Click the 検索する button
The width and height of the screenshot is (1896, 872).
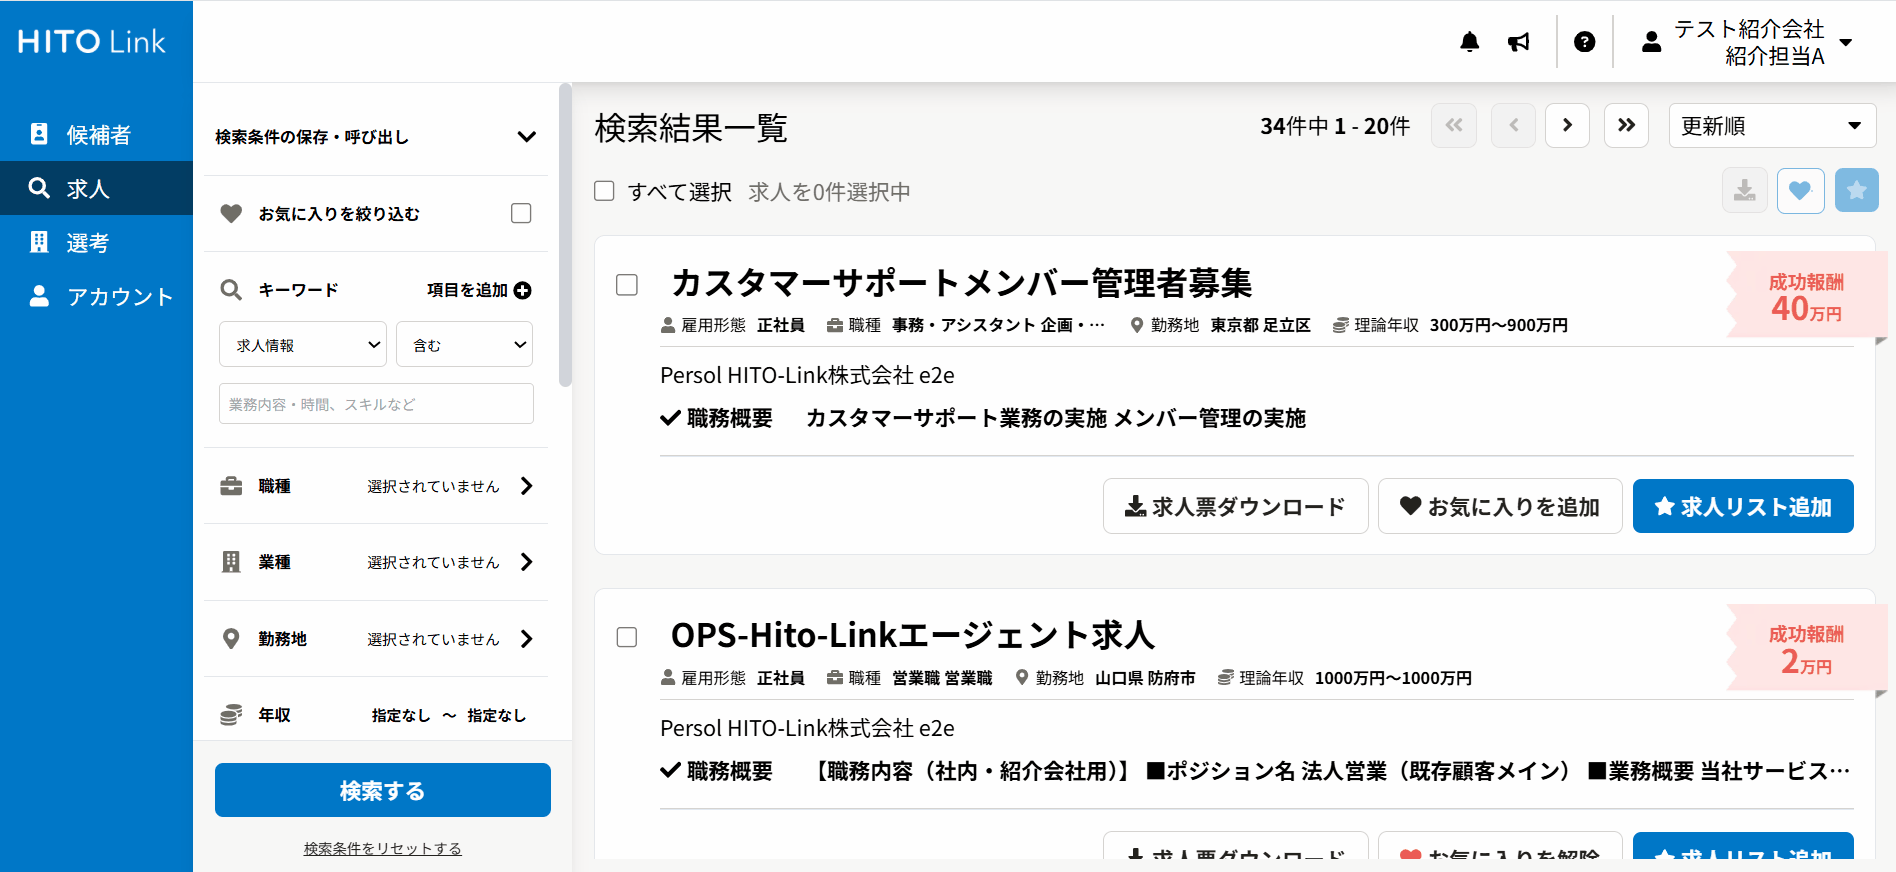coord(383,790)
